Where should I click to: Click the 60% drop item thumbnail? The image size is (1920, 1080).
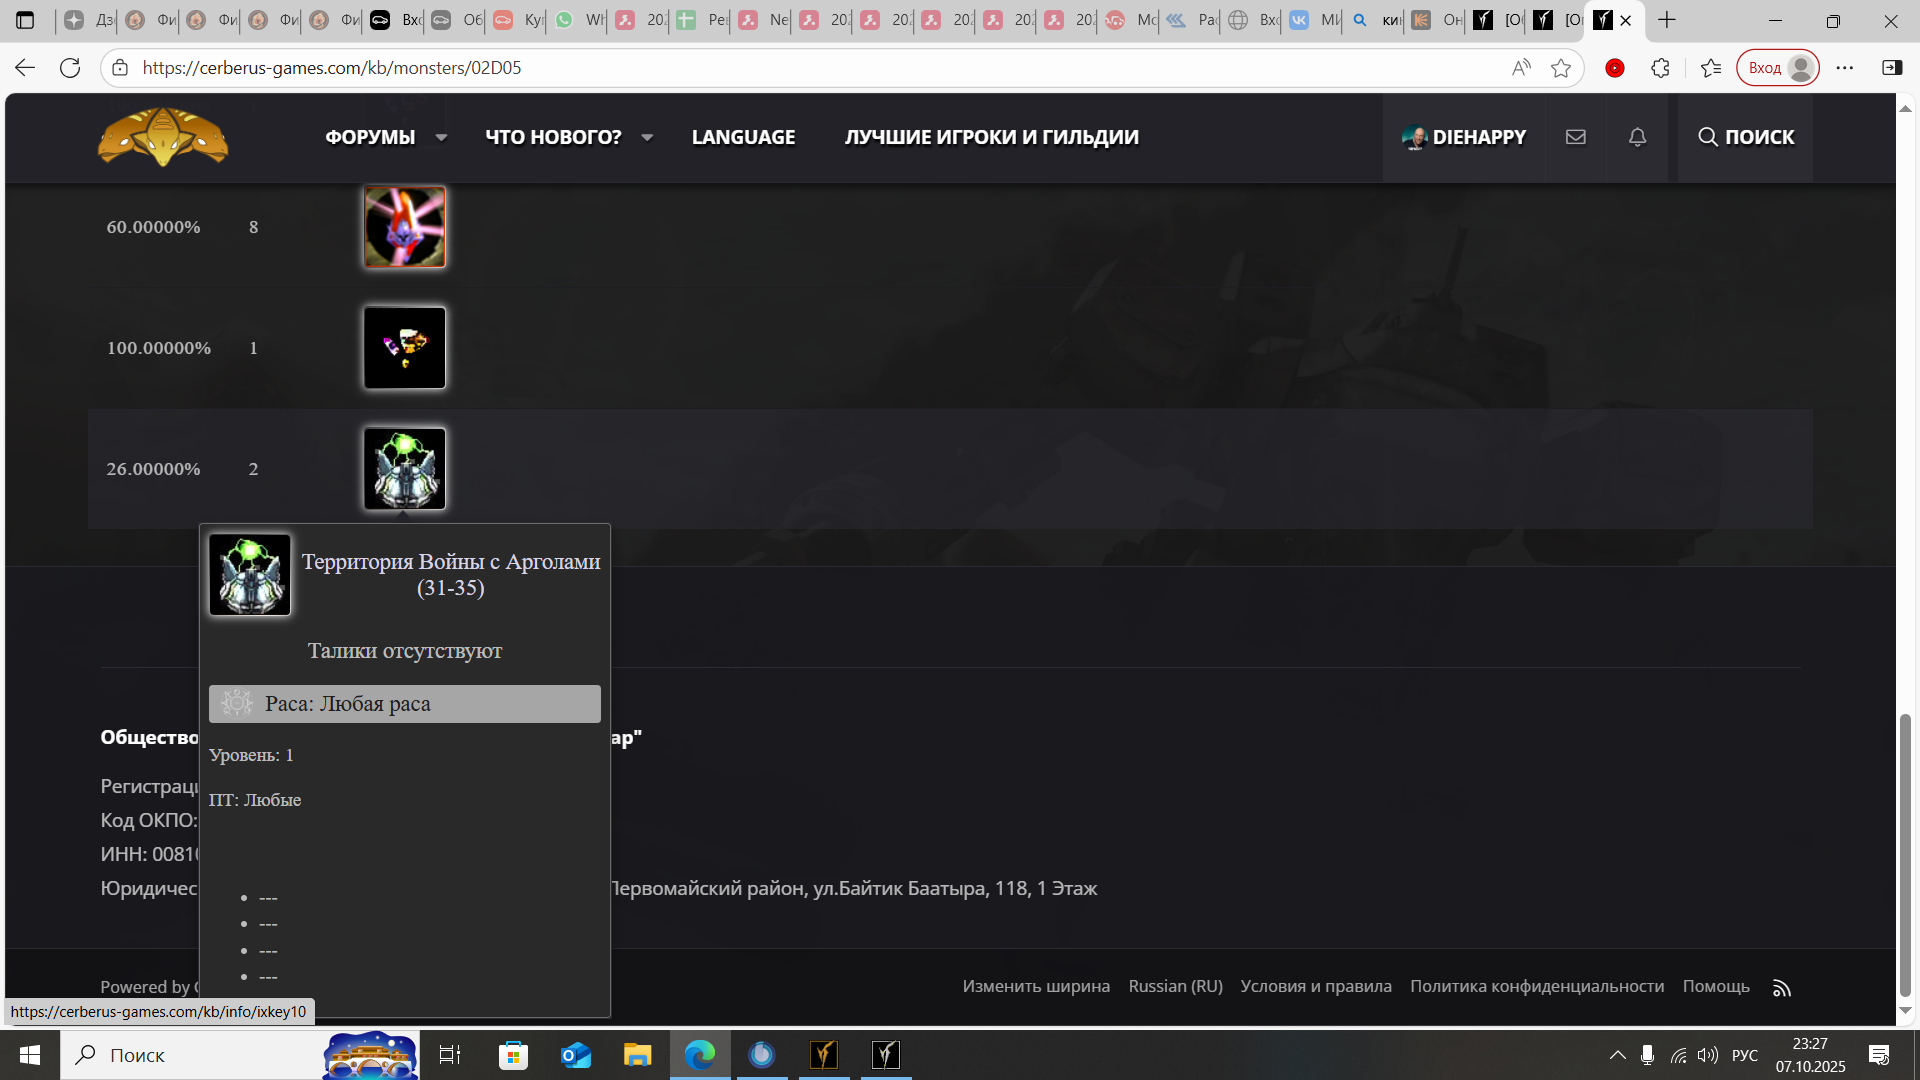tap(404, 227)
